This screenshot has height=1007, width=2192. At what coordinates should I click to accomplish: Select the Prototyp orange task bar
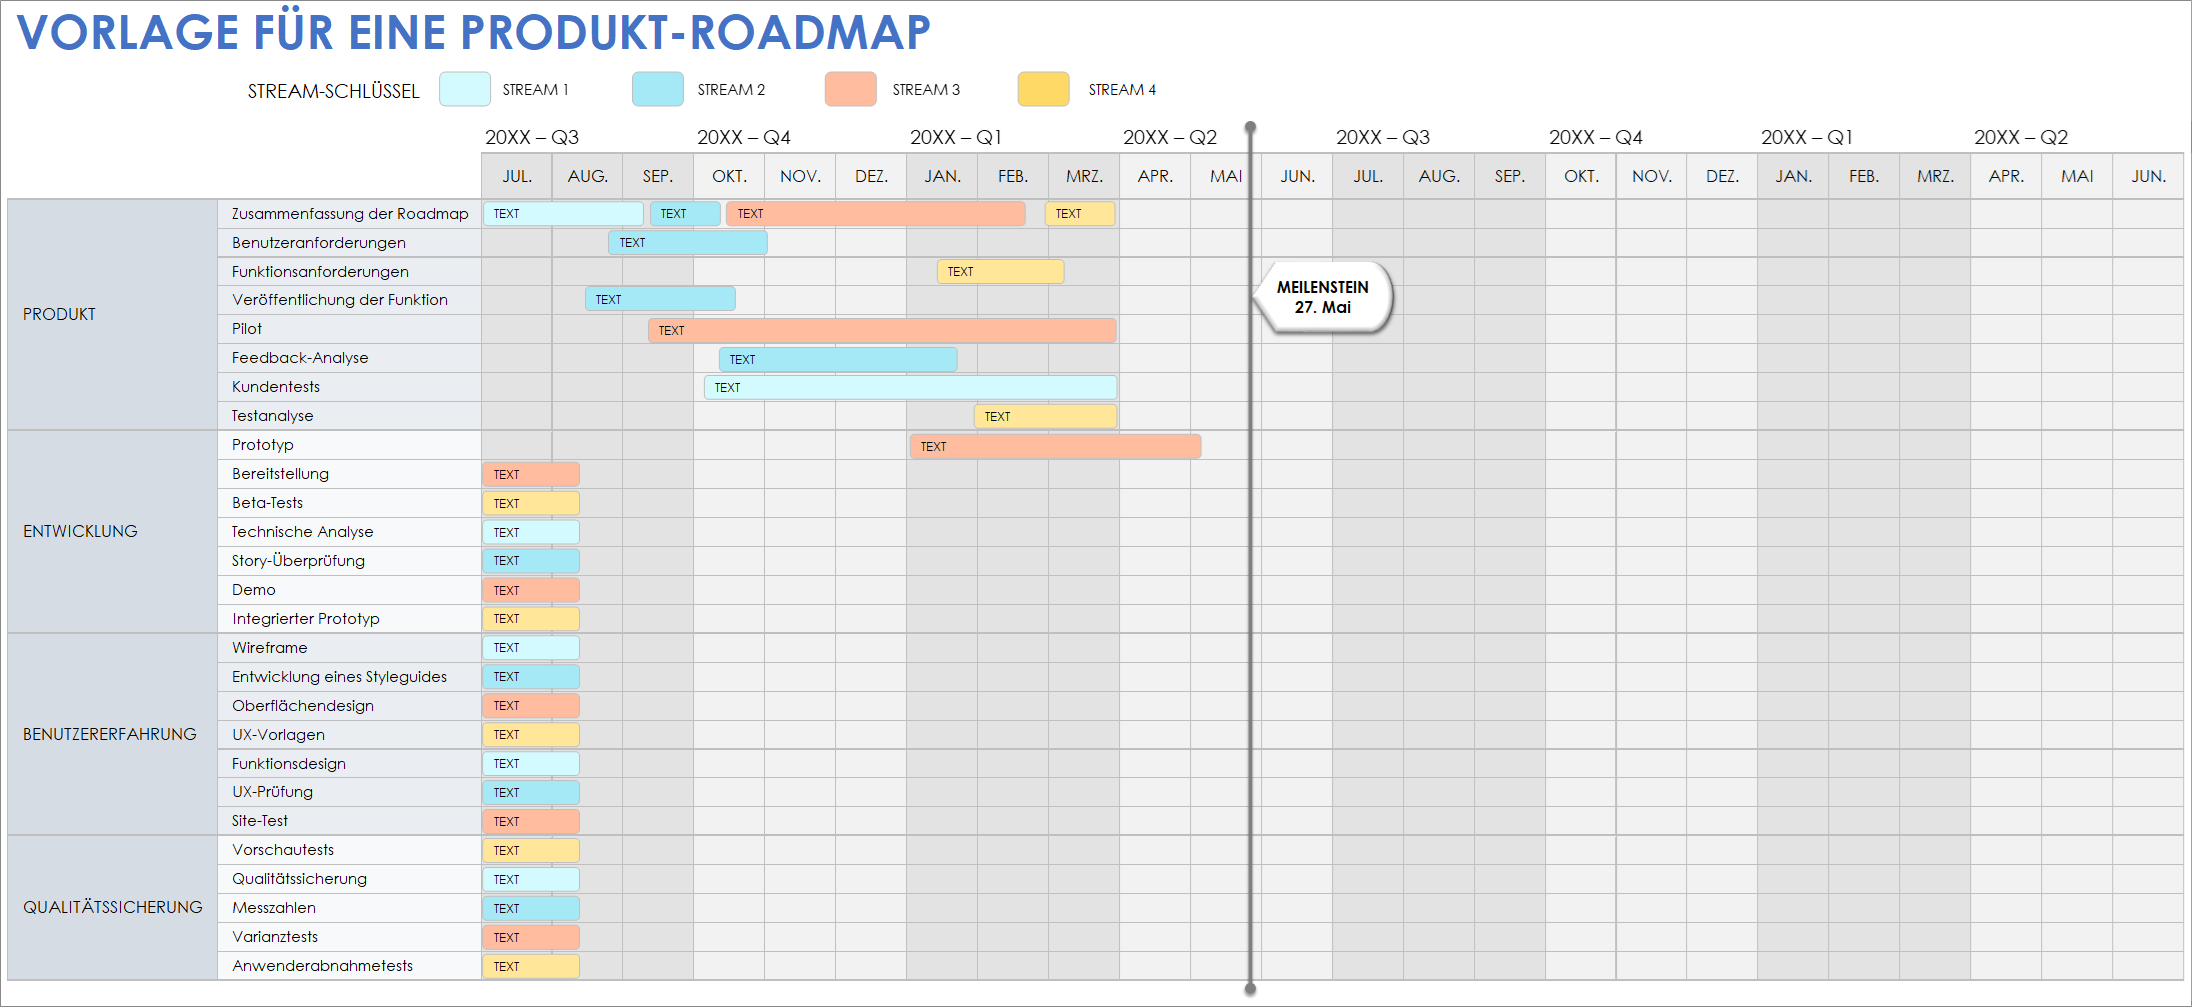pyautogui.click(x=1055, y=446)
